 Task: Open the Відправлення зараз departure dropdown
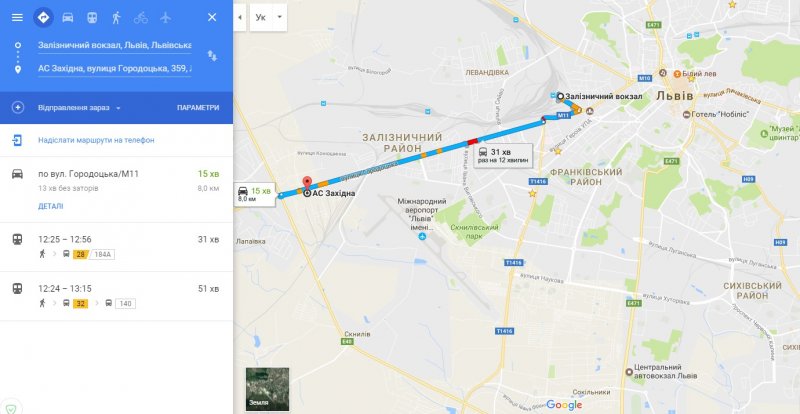[79, 108]
